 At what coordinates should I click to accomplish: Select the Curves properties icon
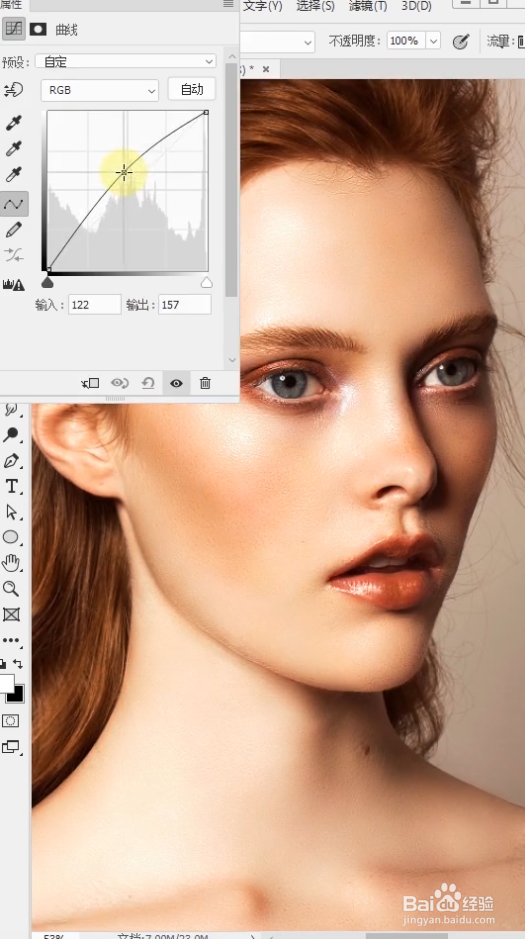(x=14, y=29)
